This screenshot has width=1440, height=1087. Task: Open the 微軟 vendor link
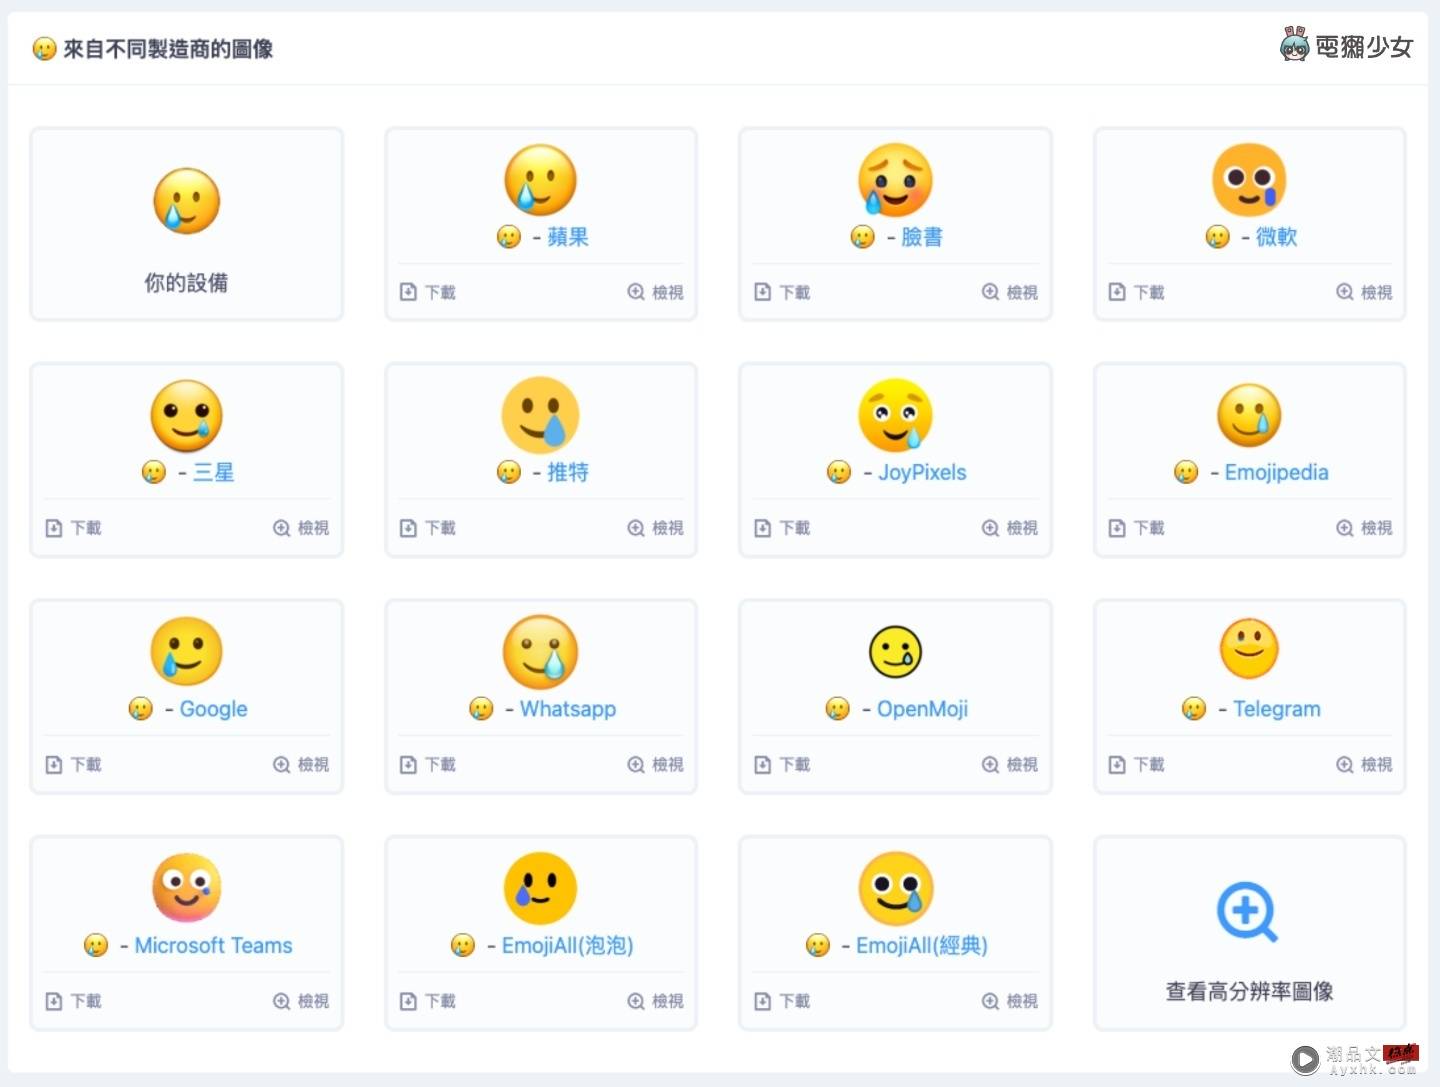1277,237
